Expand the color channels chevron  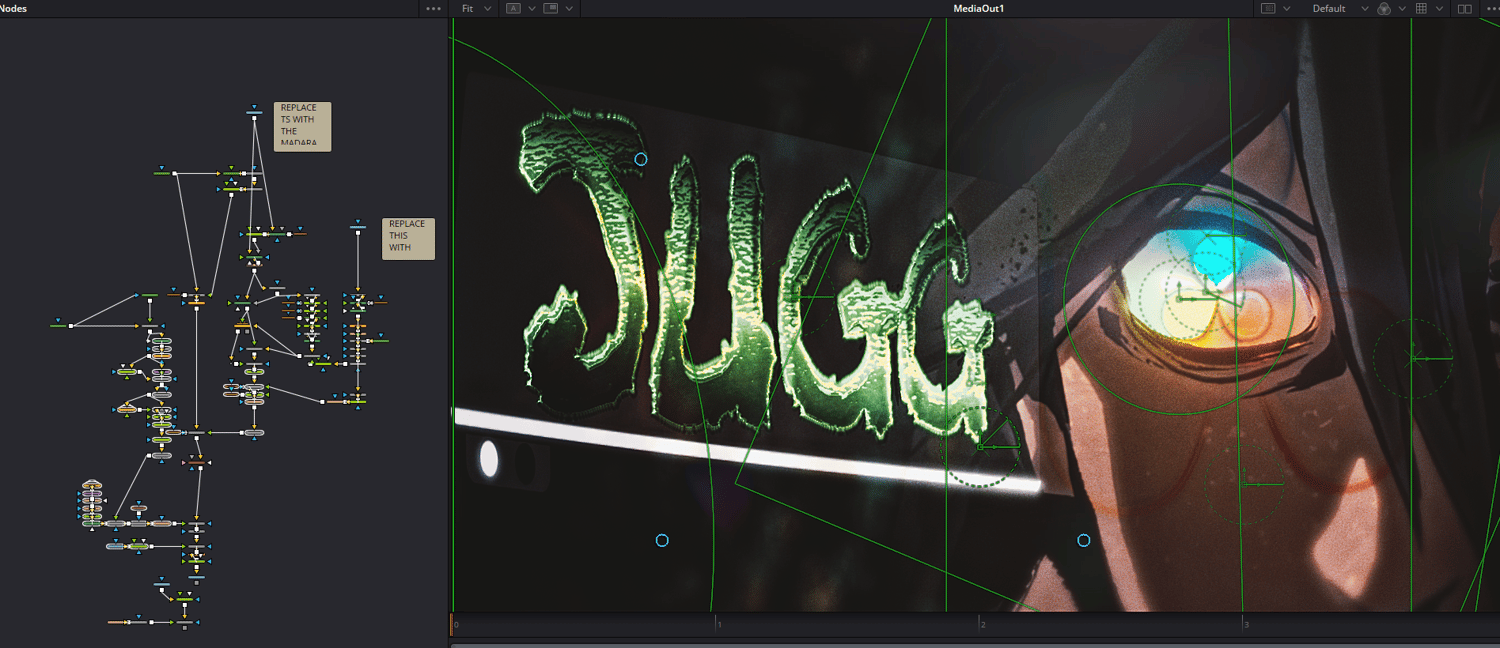(1403, 8)
